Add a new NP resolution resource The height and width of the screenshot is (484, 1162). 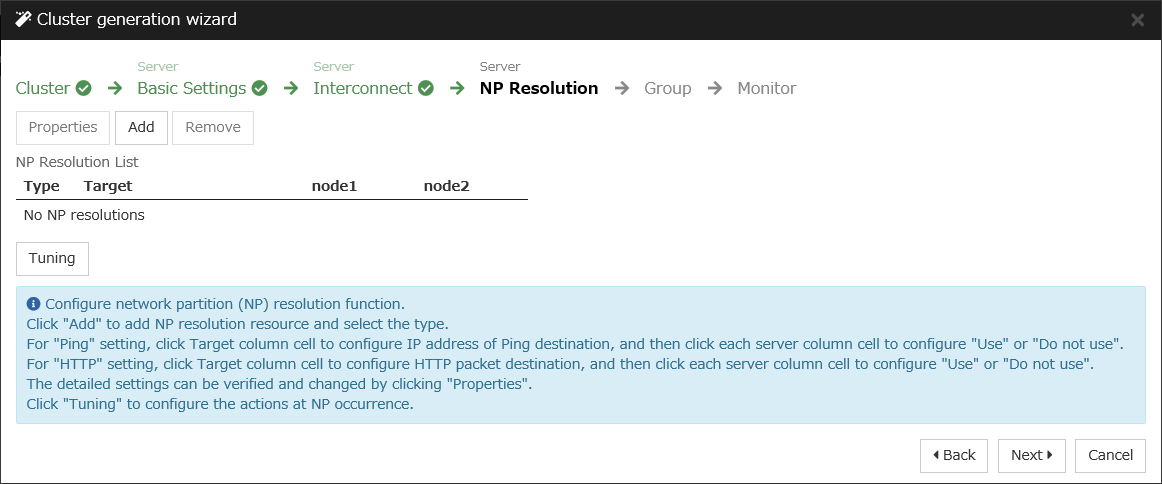(x=141, y=127)
